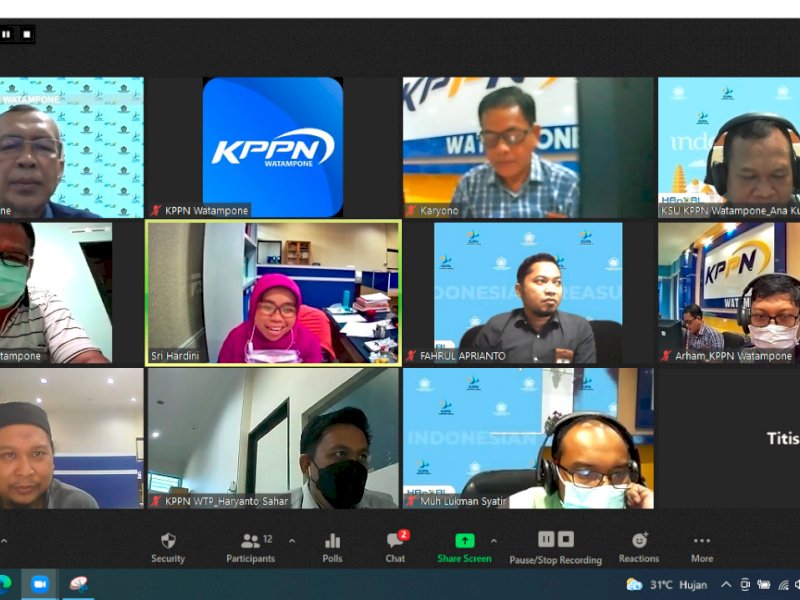Click the top-left pause recording indicator
The image size is (800, 600).
coord(7,34)
